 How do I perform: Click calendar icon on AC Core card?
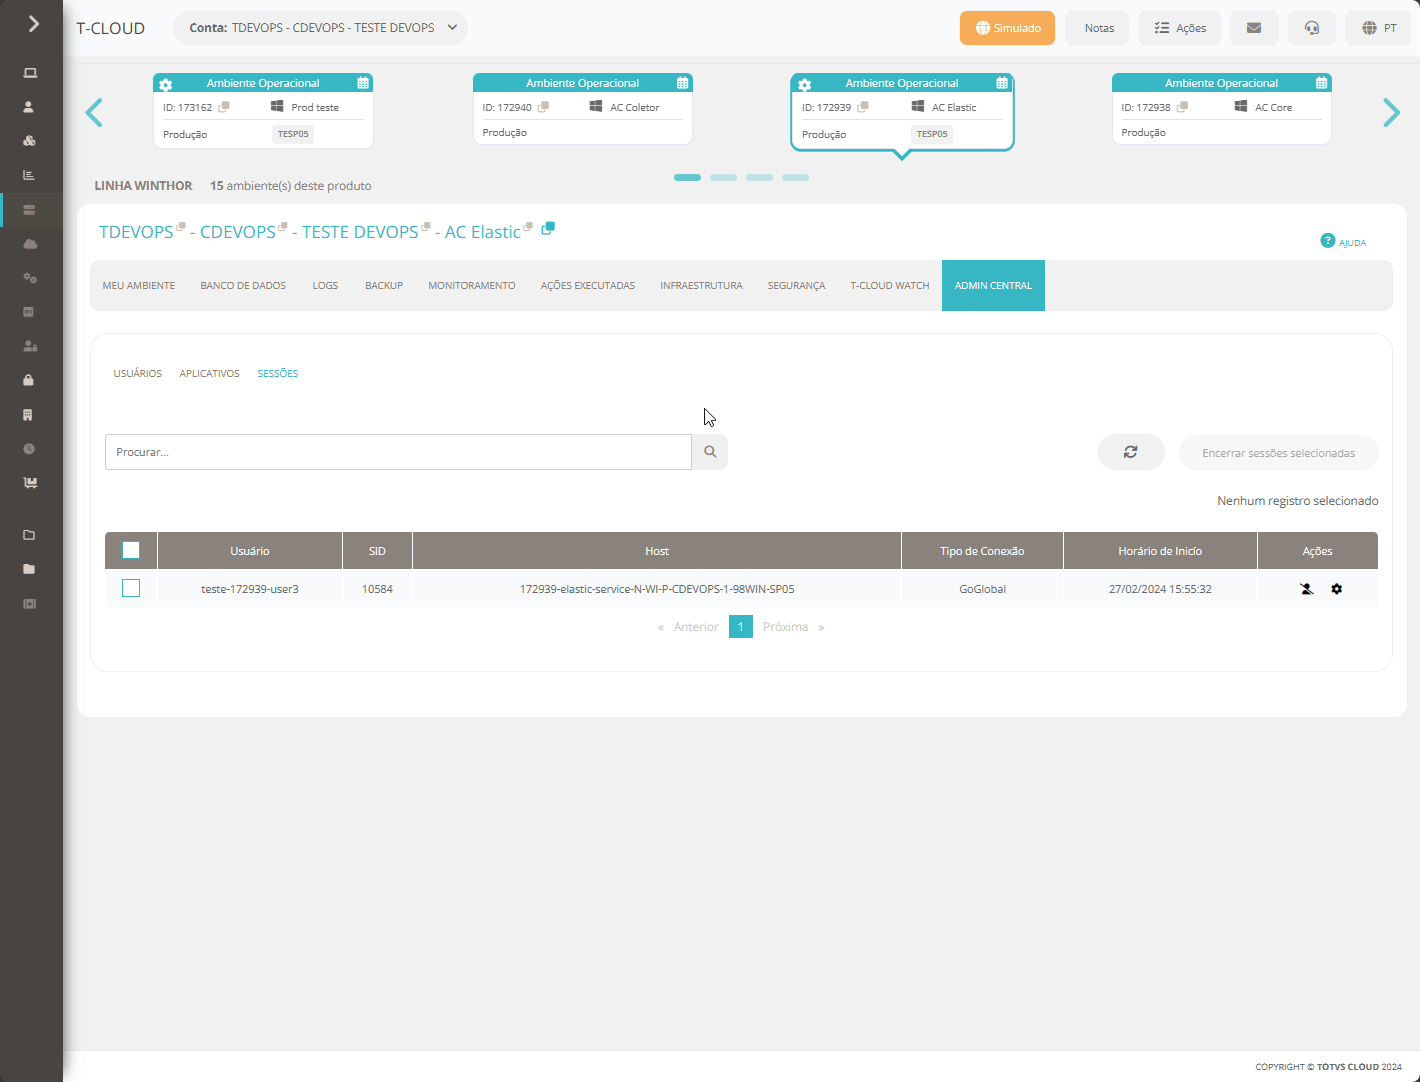[1321, 83]
